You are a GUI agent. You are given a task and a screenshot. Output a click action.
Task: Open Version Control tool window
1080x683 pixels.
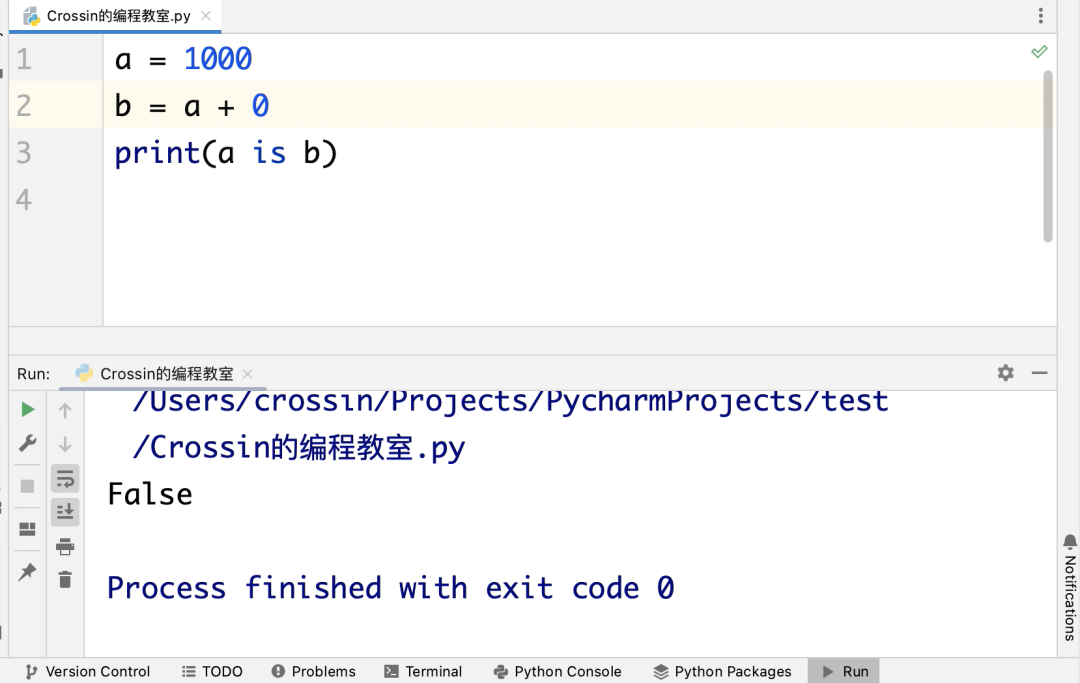[87, 671]
